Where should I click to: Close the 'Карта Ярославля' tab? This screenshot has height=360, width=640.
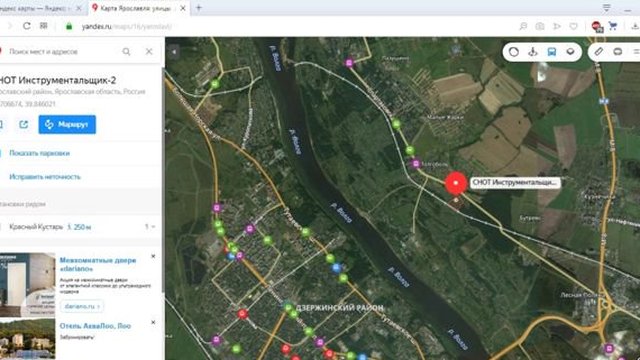click(183, 8)
